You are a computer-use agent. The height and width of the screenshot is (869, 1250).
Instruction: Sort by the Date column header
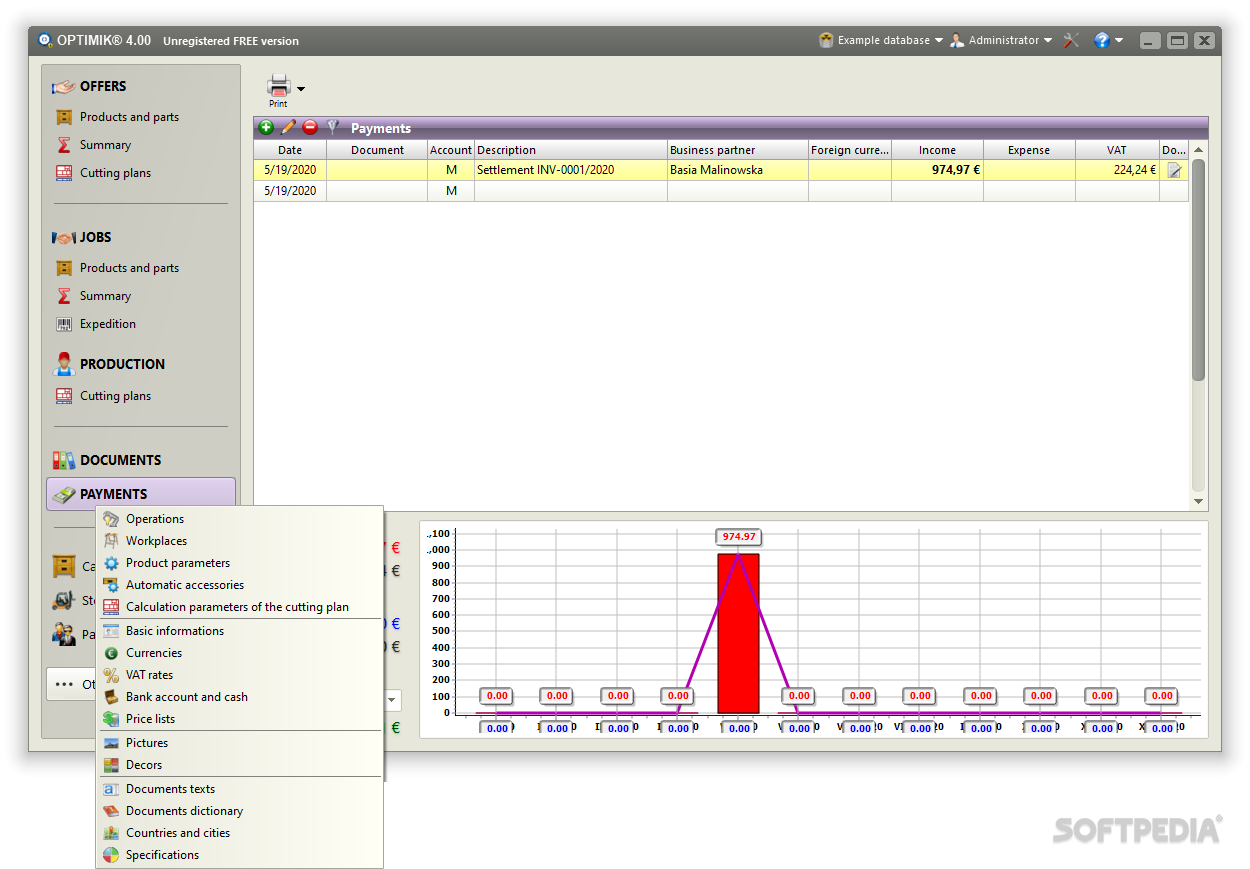[x=290, y=150]
